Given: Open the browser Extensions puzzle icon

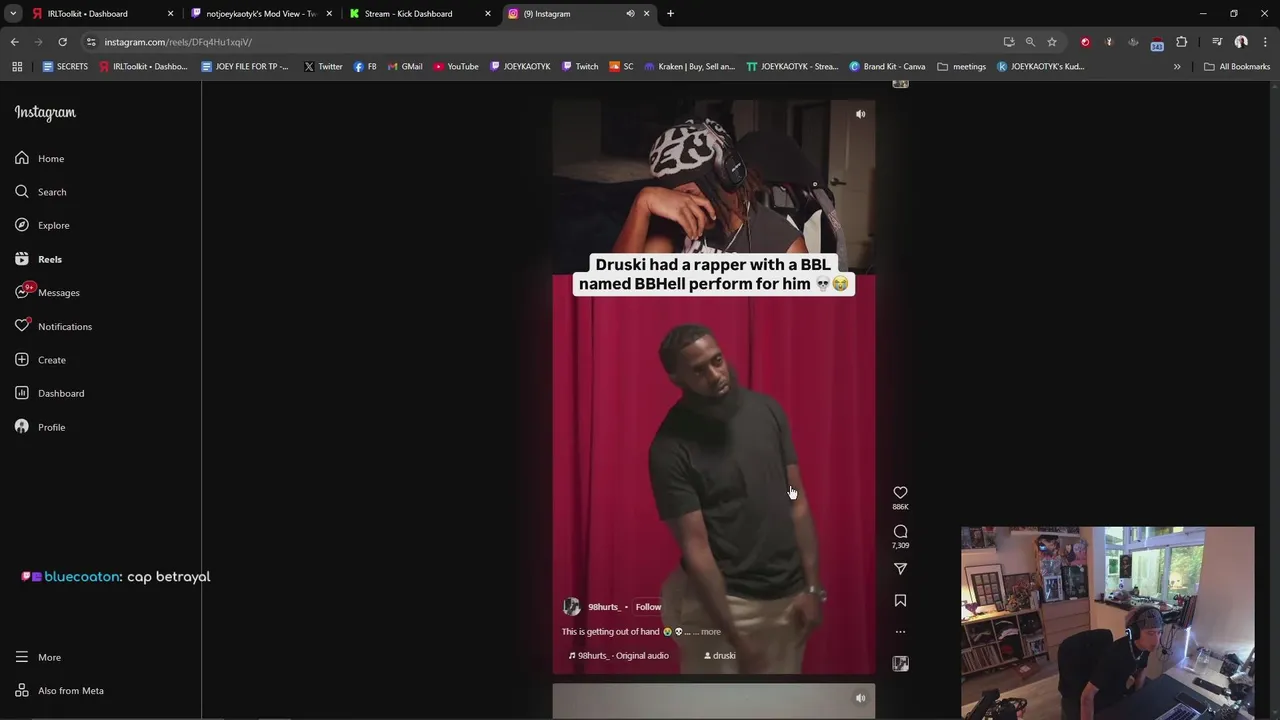Looking at the screenshot, I should click(1182, 42).
